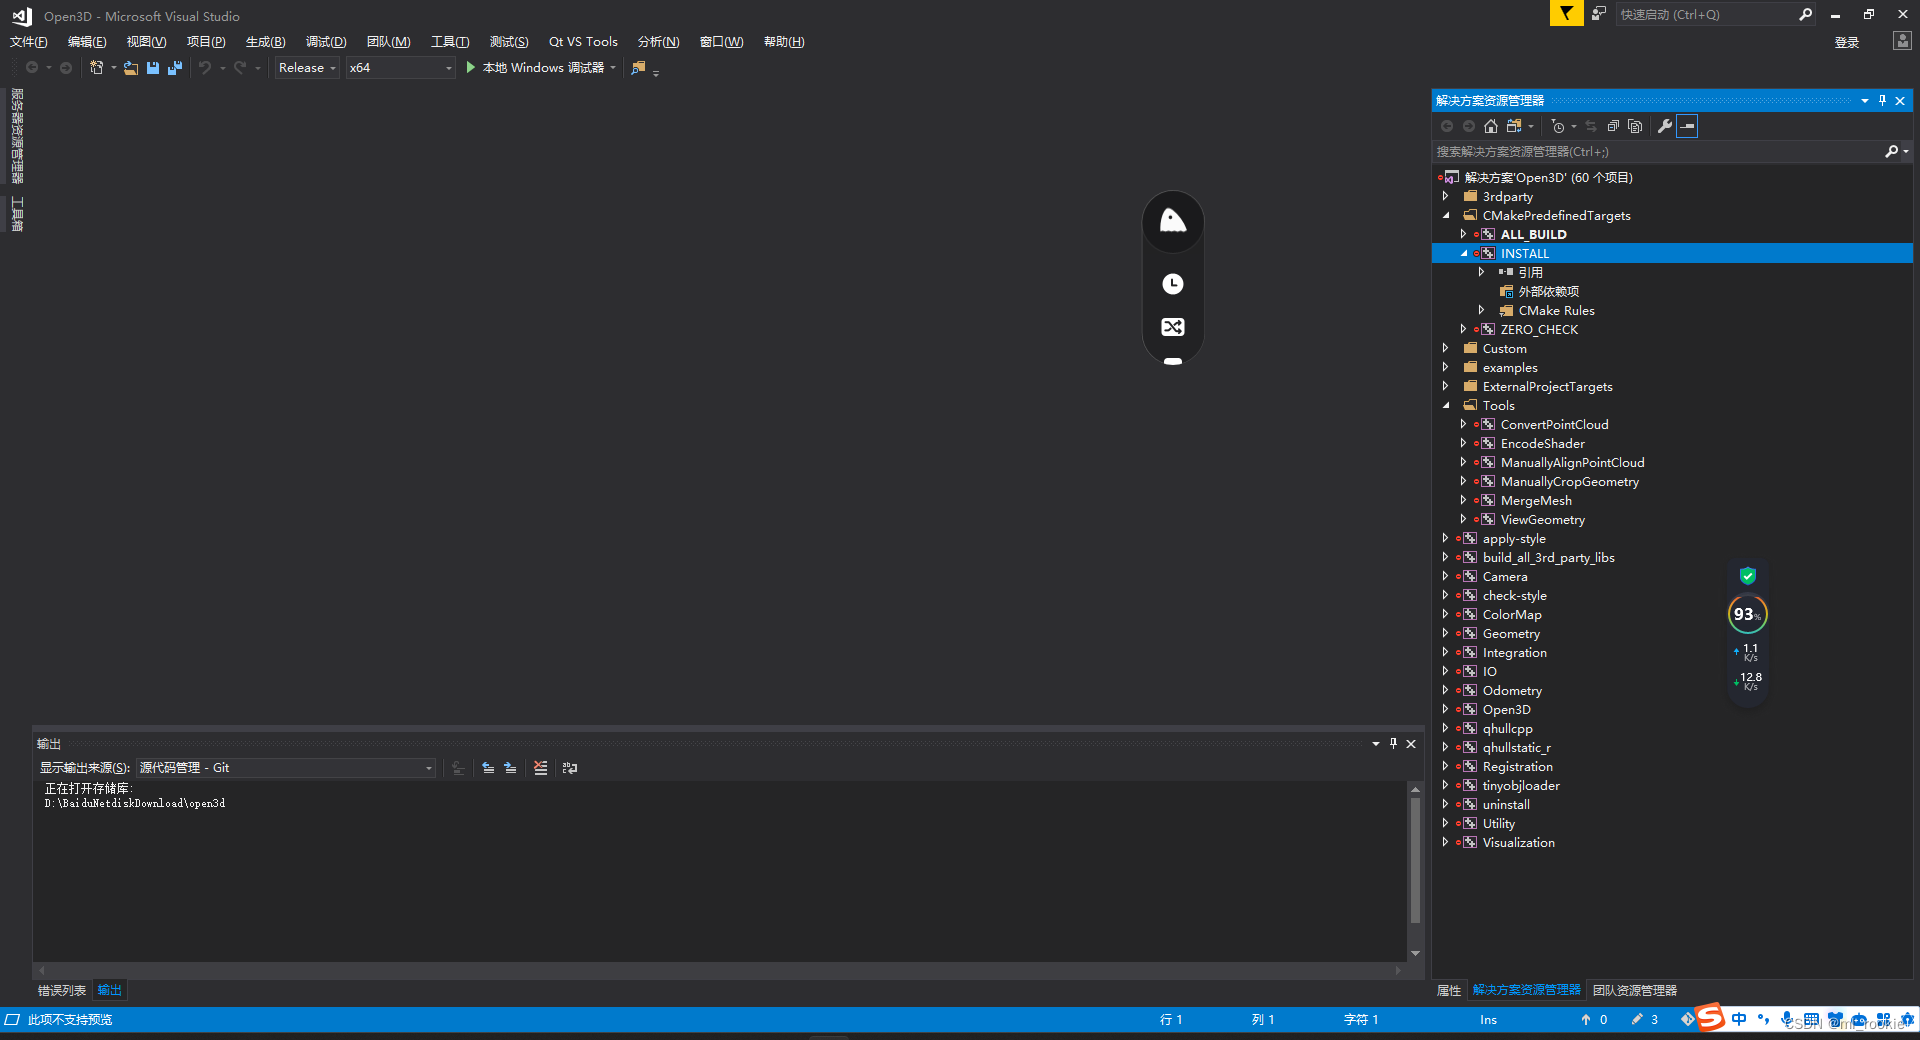This screenshot has height=1040, width=1920.
Task: Click the Open File folder icon
Action: click(x=131, y=68)
